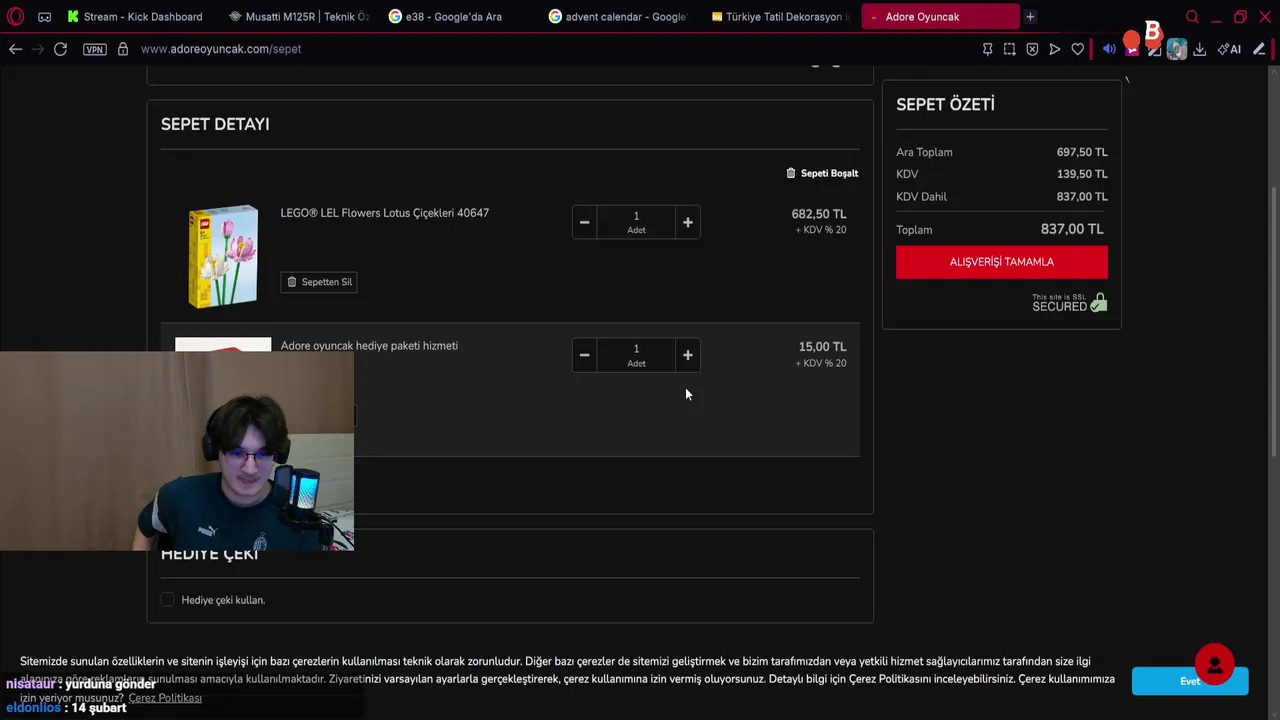Open the AI assistant icon
Viewport: 1280px width, 720px height.
1229,49
